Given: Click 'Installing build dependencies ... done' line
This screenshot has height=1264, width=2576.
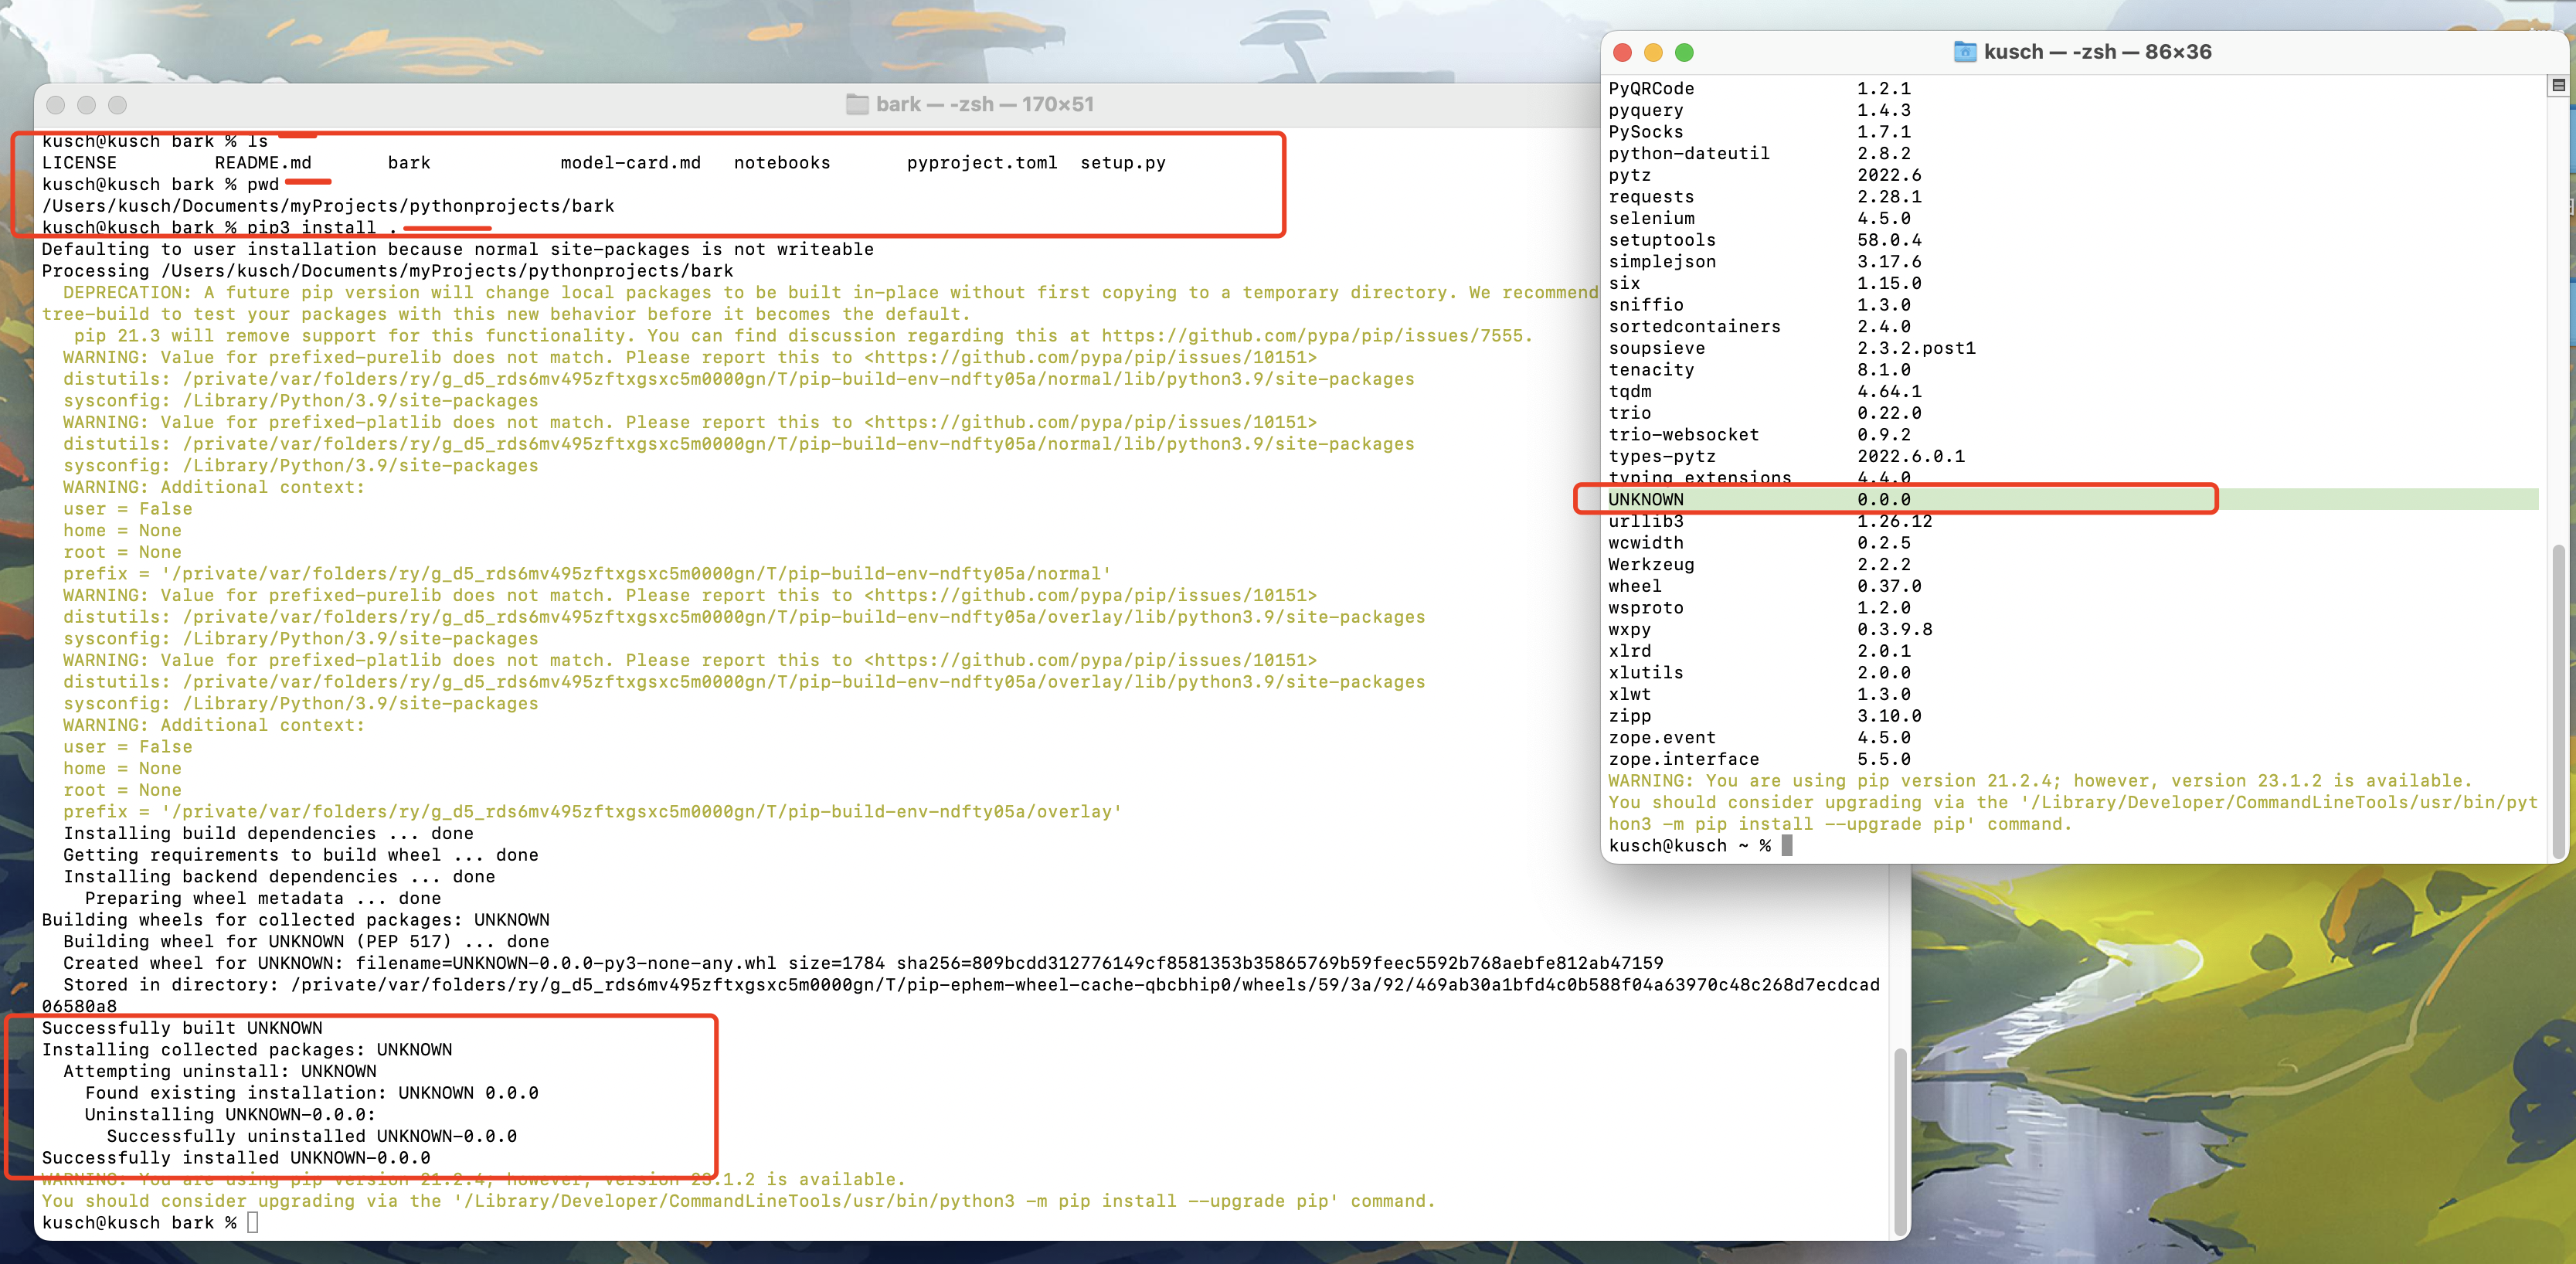Looking at the screenshot, I should pos(268,833).
